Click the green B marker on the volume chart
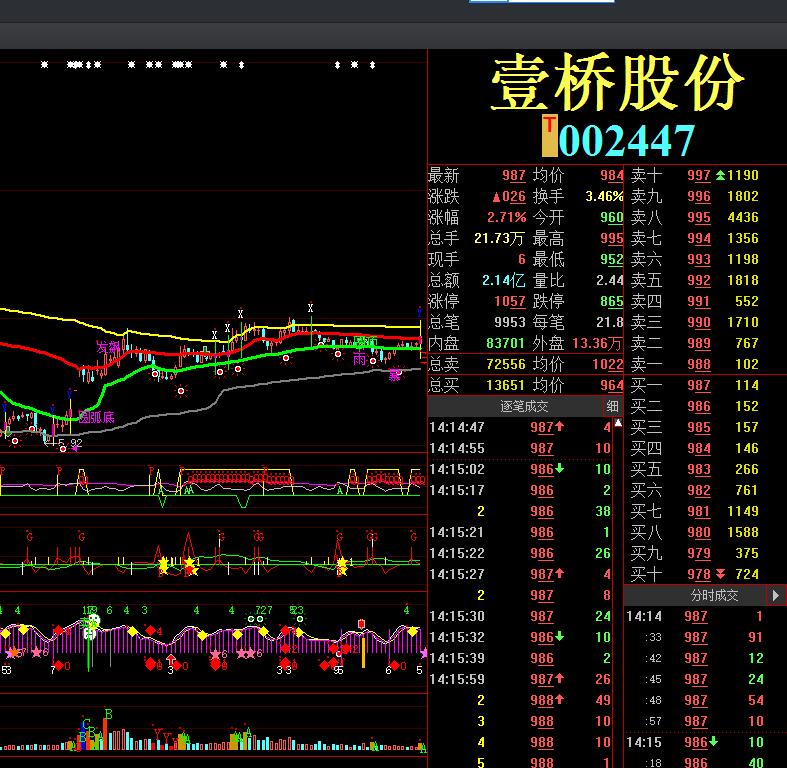This screenshot has width=787, height=768. 108,714
